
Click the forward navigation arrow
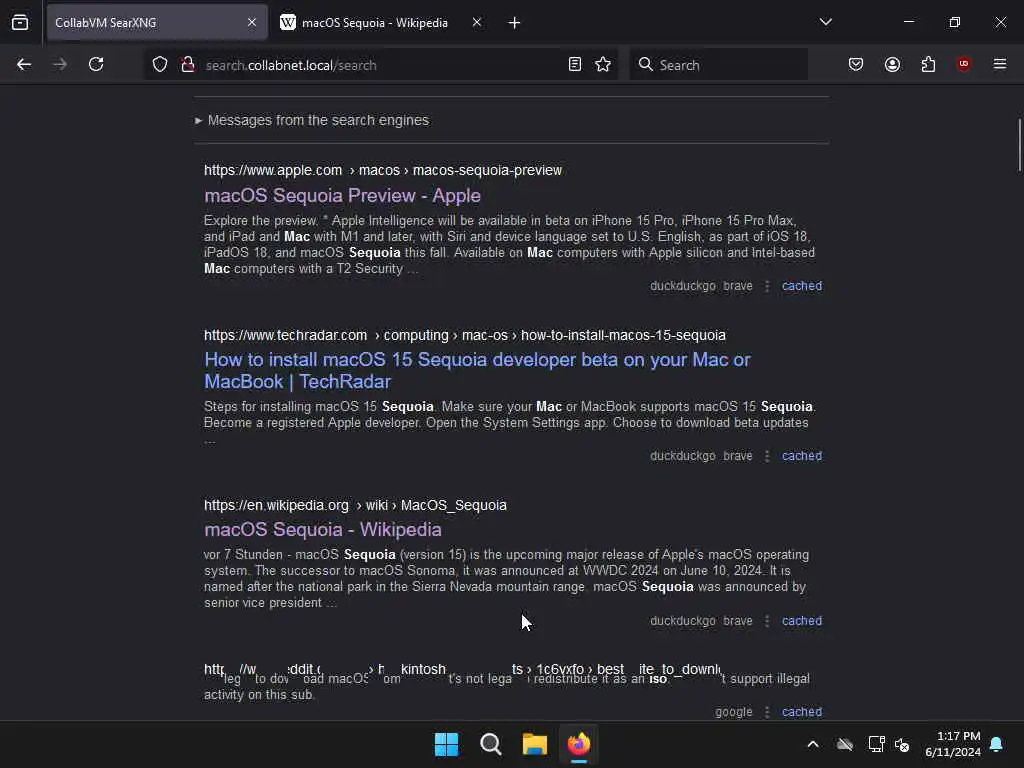pos(59,64)
